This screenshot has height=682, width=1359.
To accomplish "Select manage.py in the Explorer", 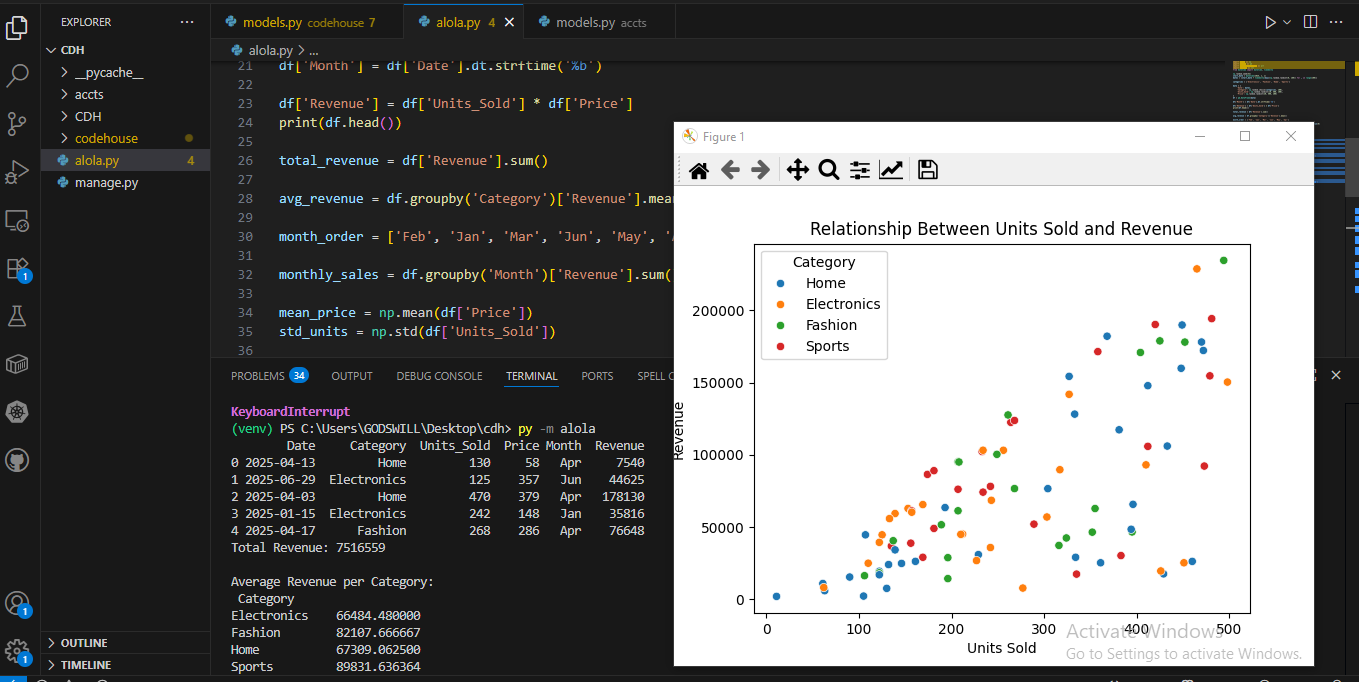I will pyautogui.click(x=104, y=182).
